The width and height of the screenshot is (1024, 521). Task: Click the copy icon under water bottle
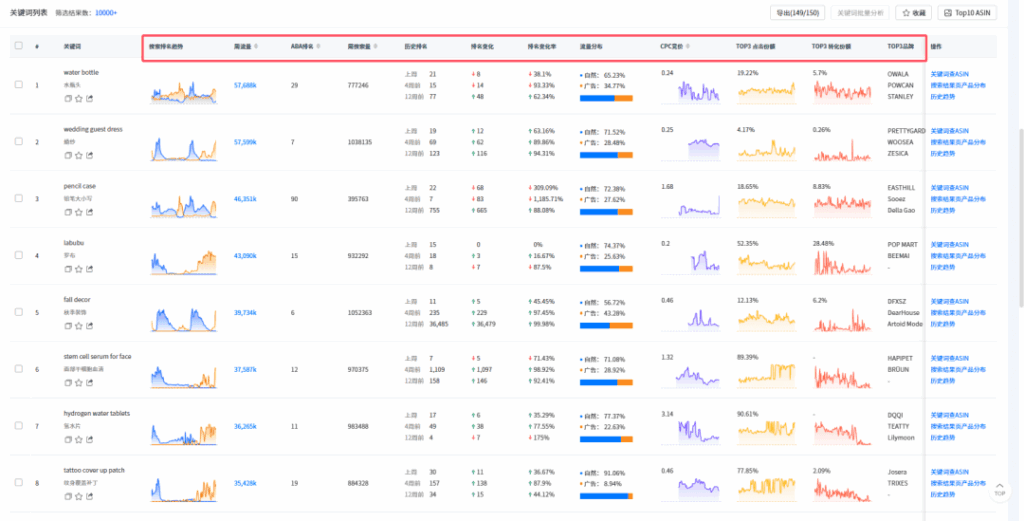67,99
